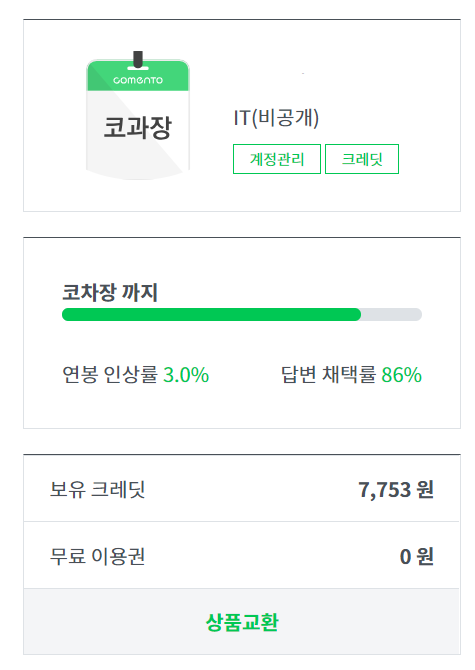The image size is (475, 670).
Task: Click the 0 원 free pass amount
Action: [416, 556]
